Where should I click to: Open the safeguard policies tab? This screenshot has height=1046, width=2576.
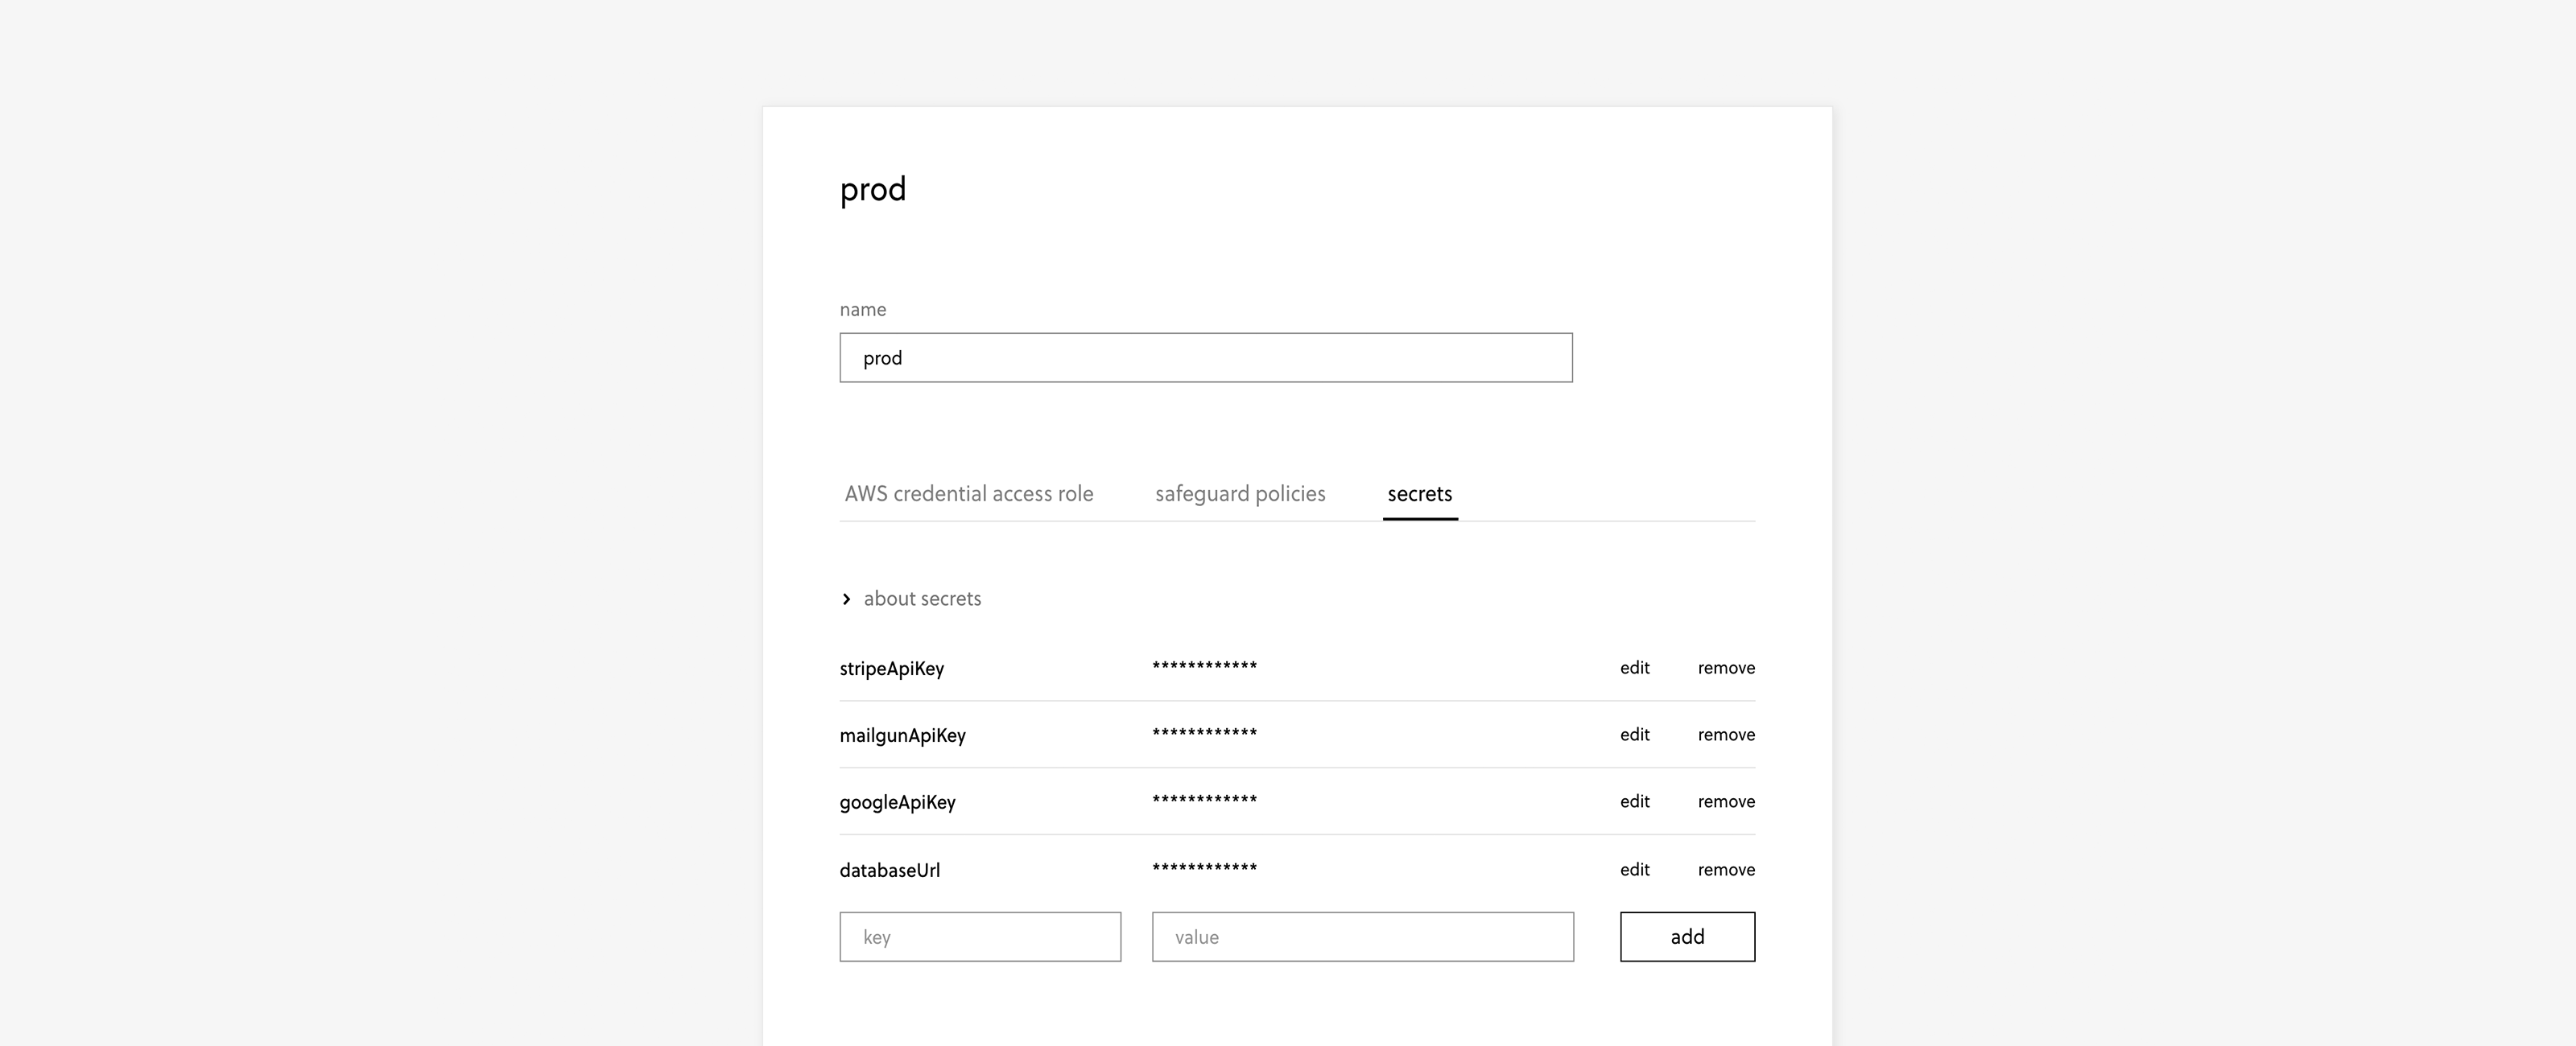[x=1240, y=494]
